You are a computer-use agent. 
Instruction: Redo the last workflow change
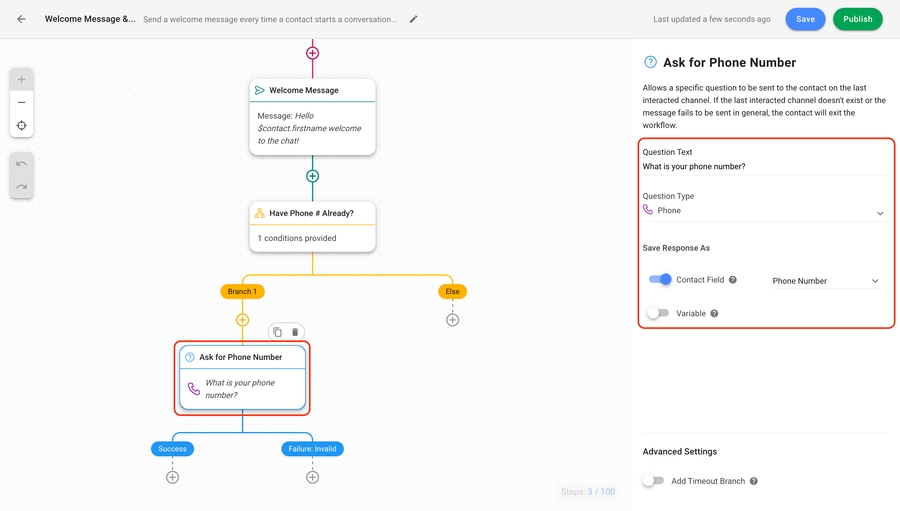(21, 187)
